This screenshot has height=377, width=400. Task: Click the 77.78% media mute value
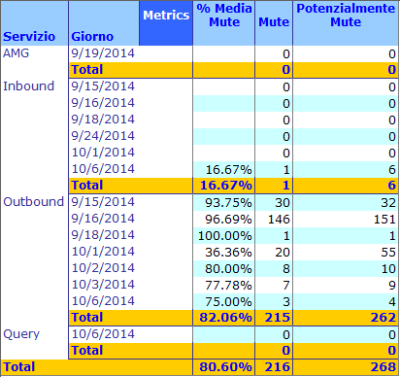[x=228, y=286]
